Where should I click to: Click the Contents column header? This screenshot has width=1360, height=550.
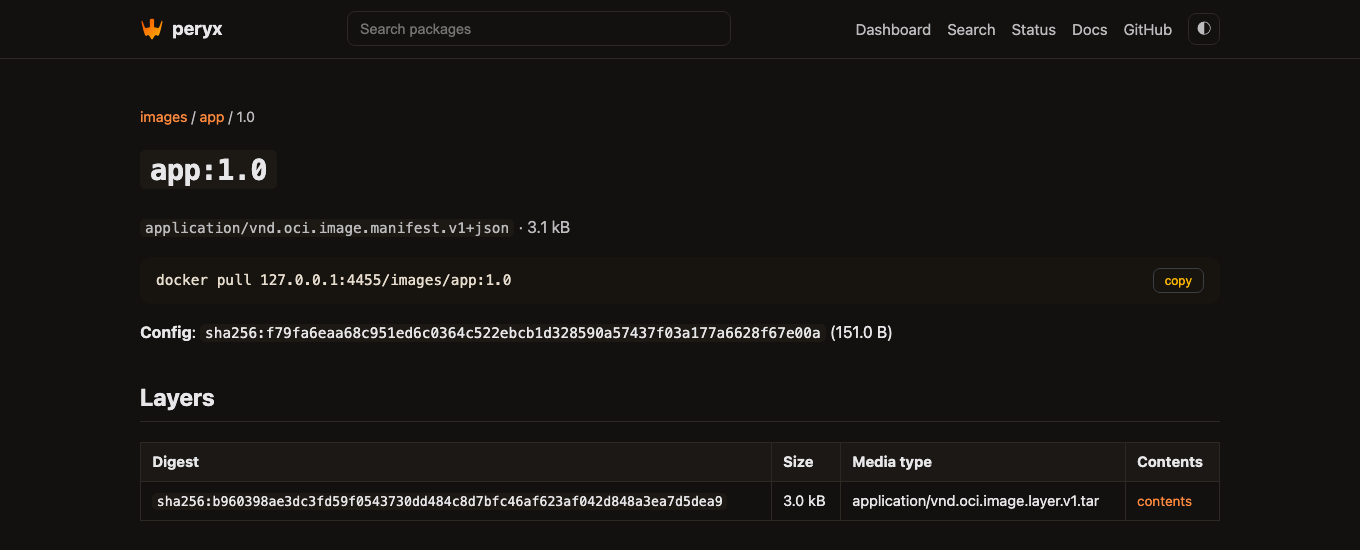click(1170, 462)
